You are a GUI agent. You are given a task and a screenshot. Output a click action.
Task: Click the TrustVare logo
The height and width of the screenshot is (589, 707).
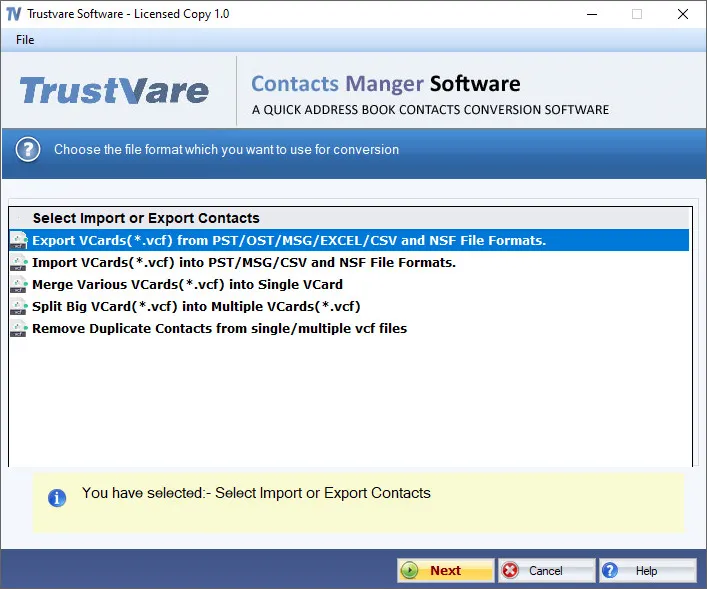tap(114, 91)
